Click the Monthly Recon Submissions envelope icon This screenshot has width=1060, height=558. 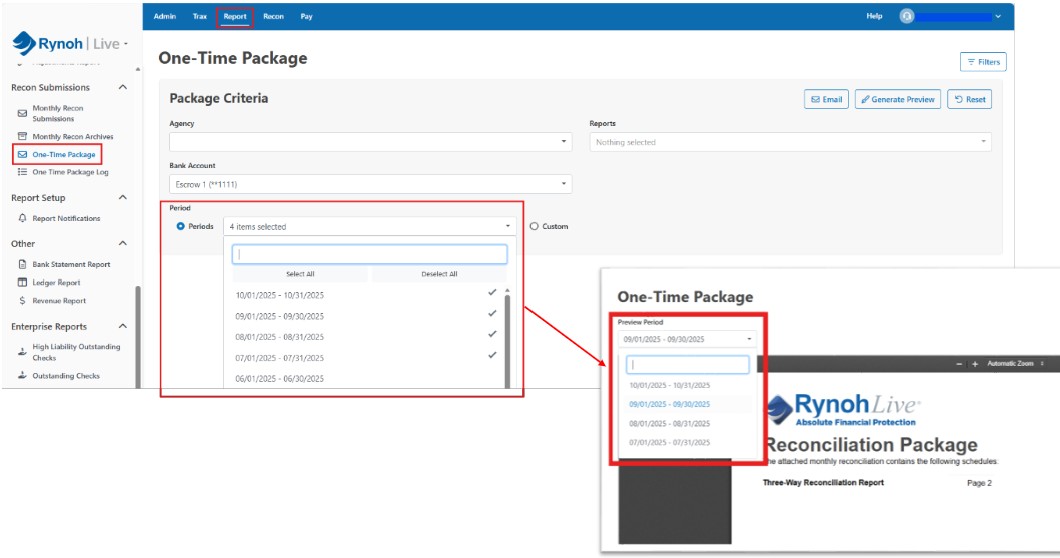coord(22,113)
